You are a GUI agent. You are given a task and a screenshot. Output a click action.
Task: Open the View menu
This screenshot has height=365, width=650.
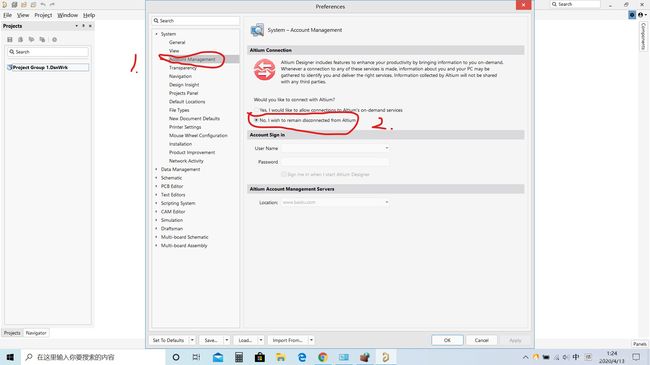point(23,15)
